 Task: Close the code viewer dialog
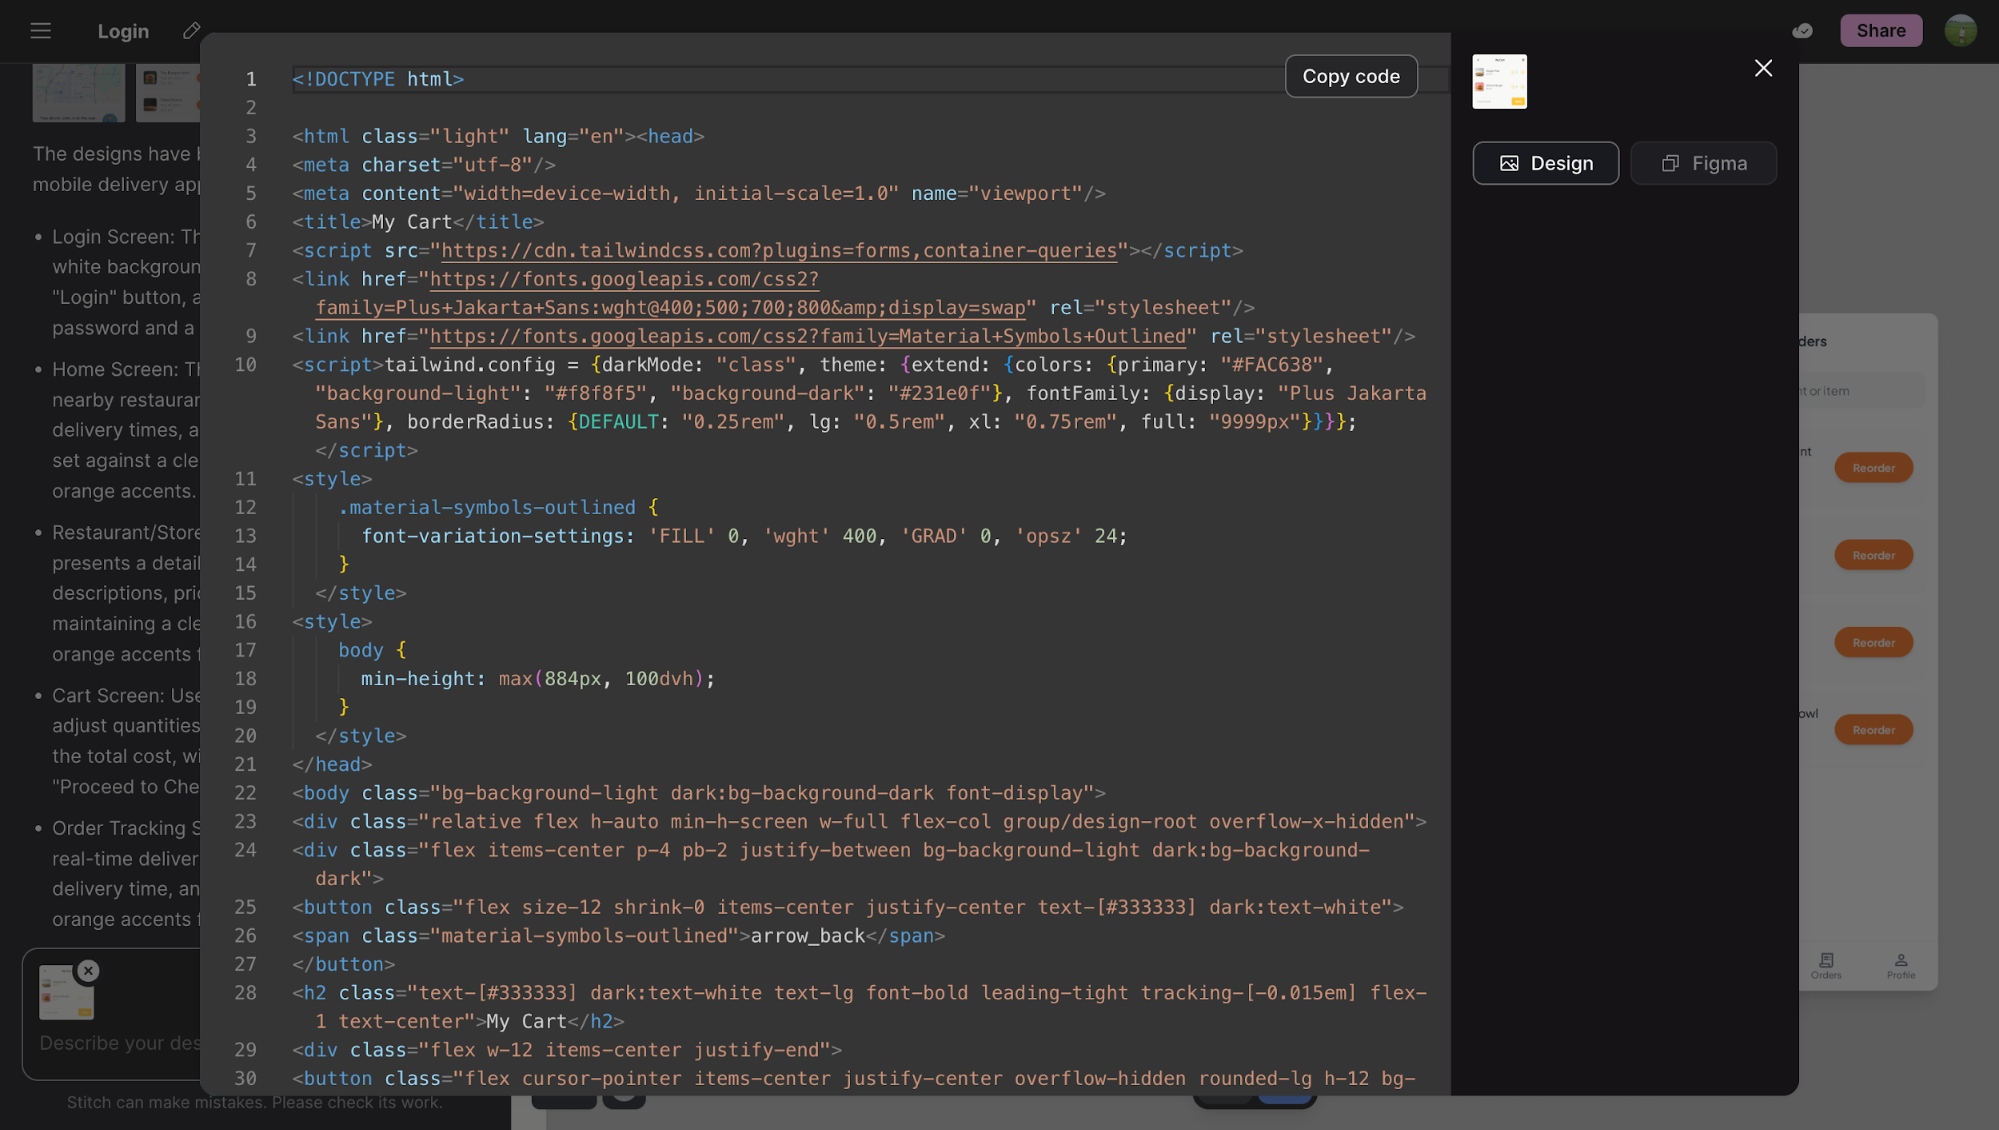tap(1763, 68)
